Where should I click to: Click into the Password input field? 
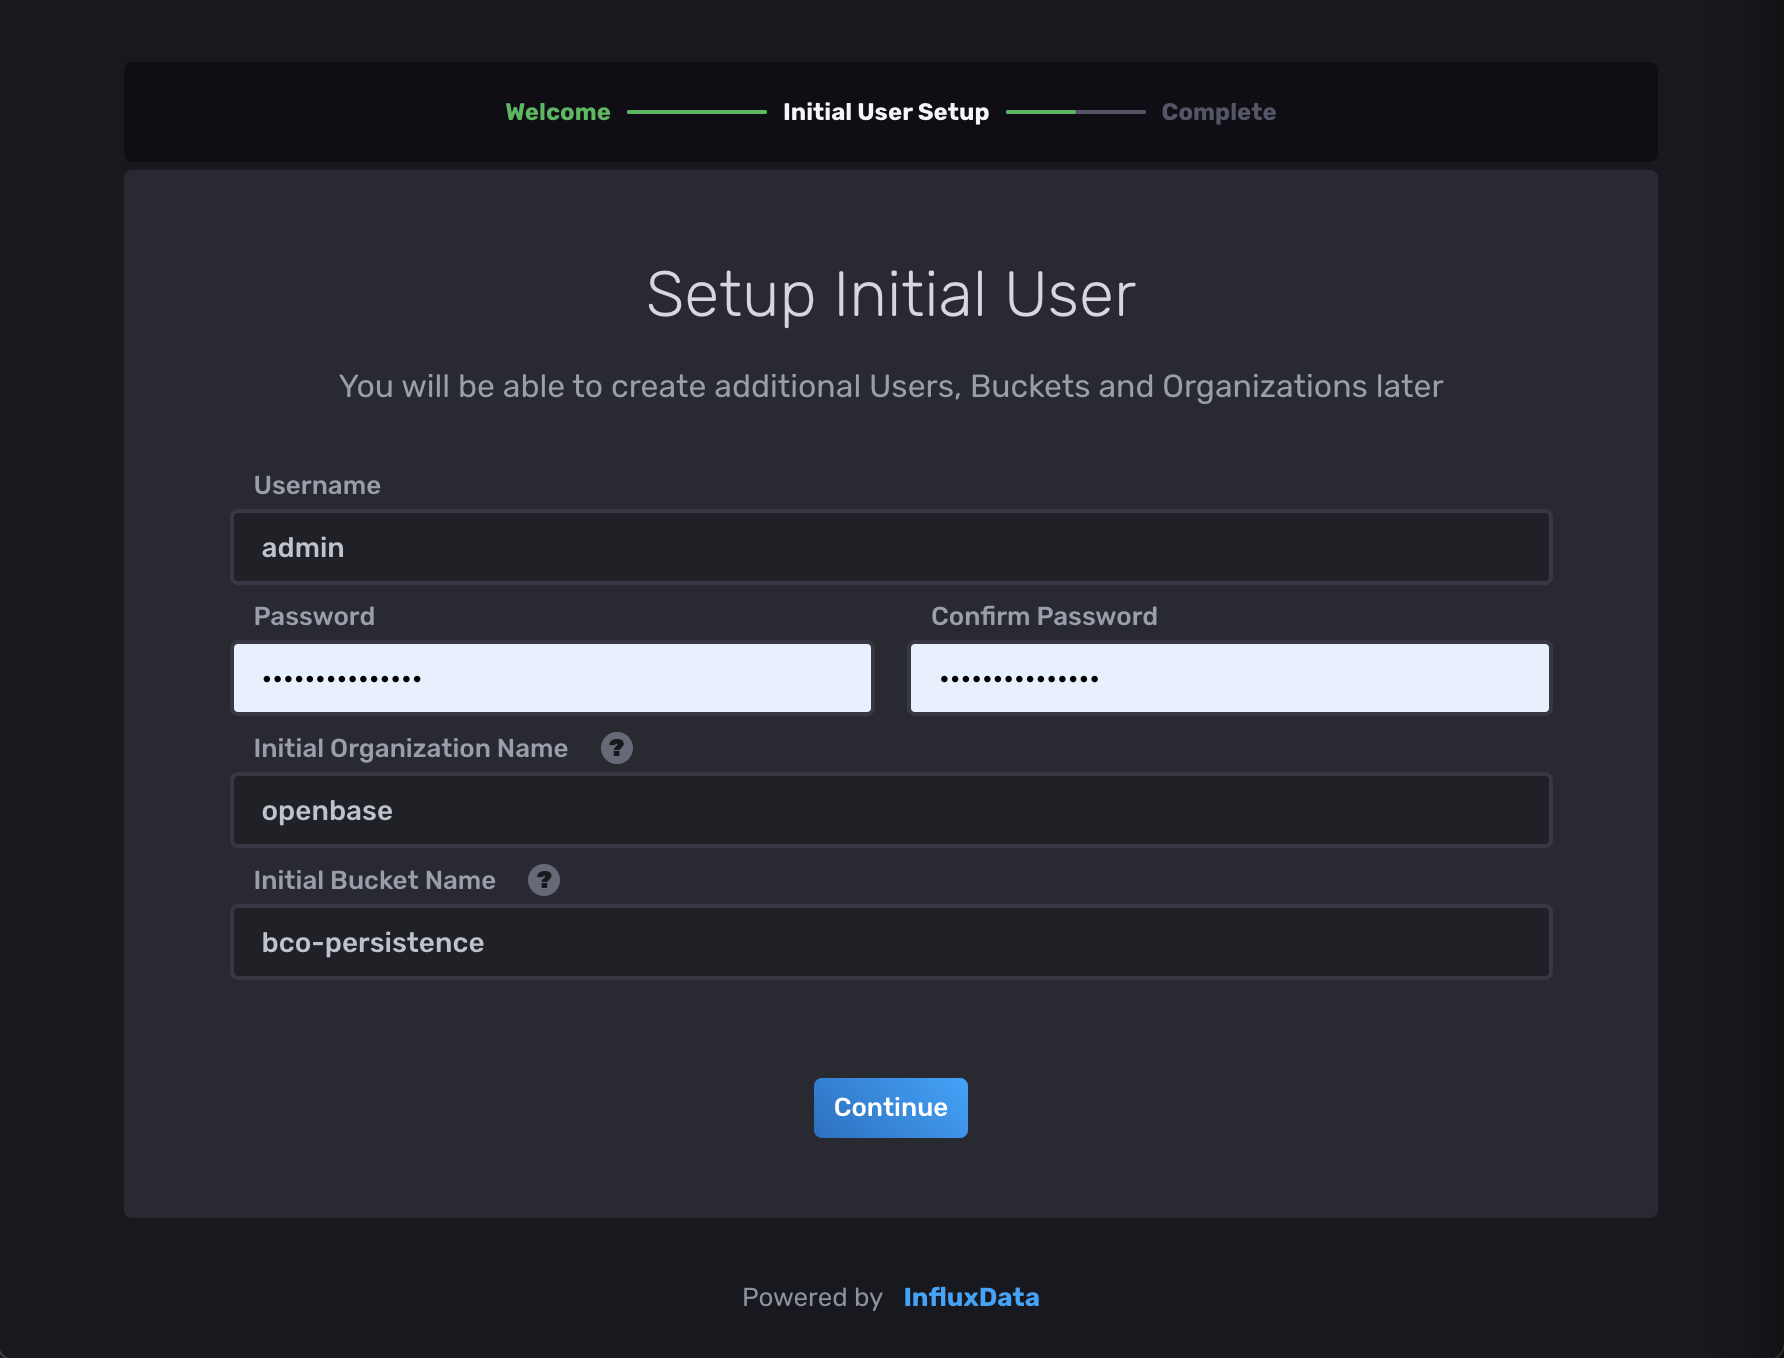[552, 678]
